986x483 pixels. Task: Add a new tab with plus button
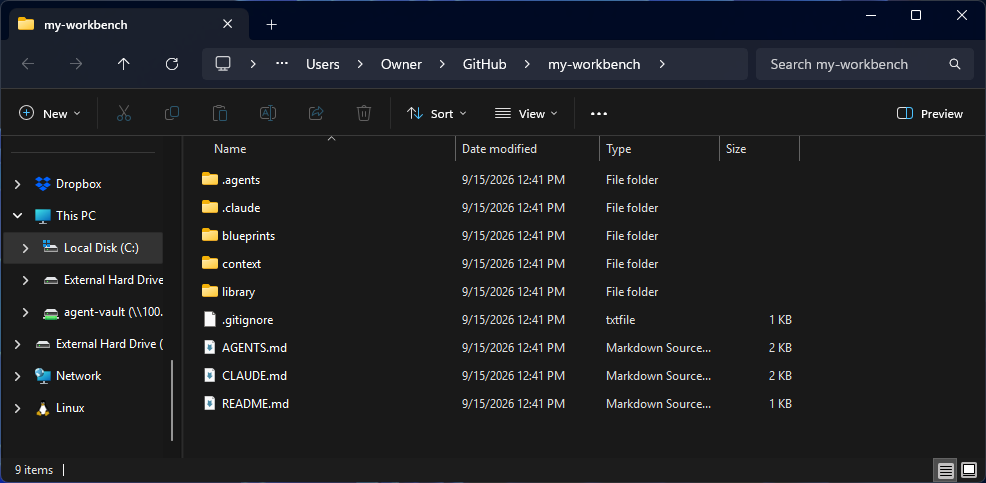(x=272, y=25)
